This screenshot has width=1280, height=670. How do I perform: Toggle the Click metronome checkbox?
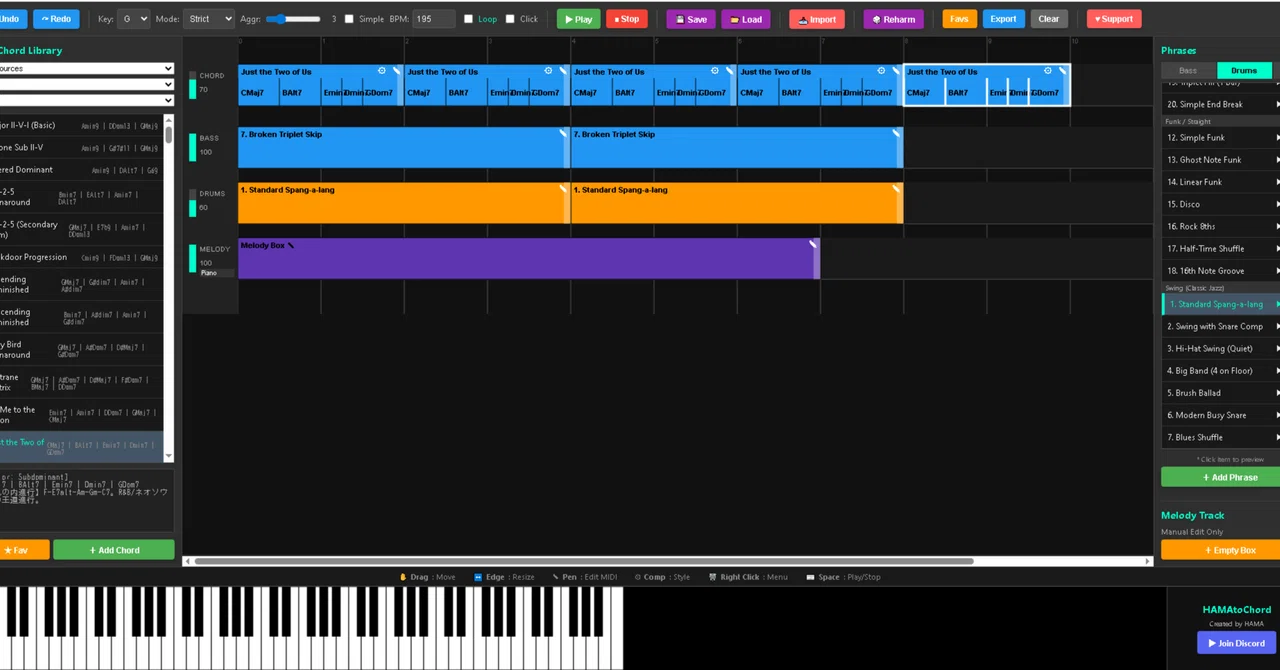coord(510,19)
